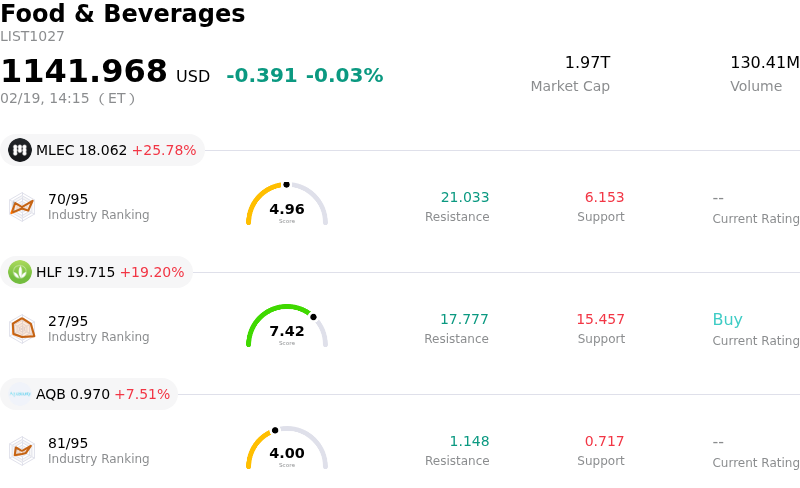The height and width of the screenshot is (488, 800).
Task: Open the MLEC 18.062 stock chip
Action: [x=103, y=150]
